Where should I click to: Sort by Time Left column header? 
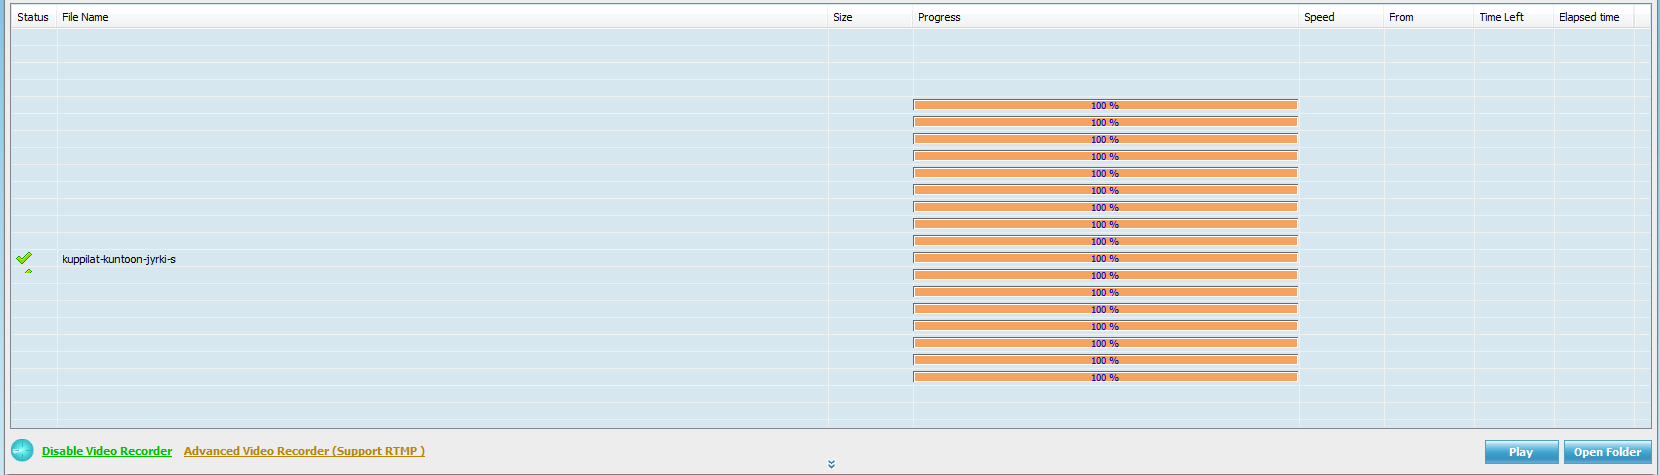click(1501, 17)
